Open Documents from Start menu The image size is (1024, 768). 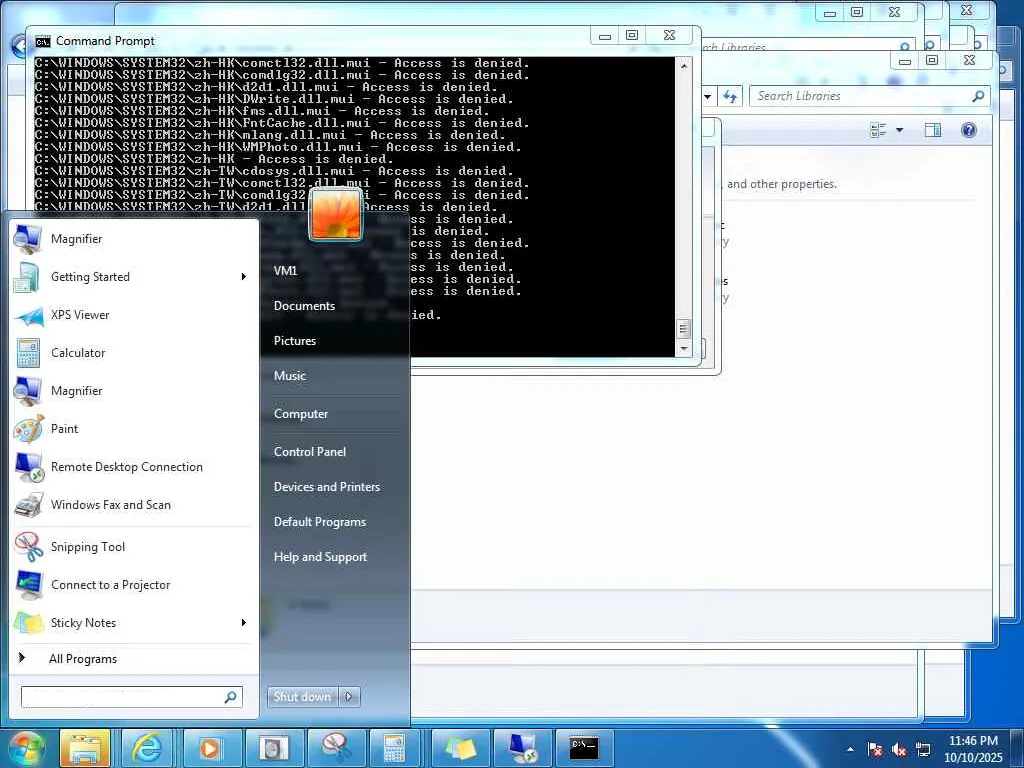pos(304,306)
